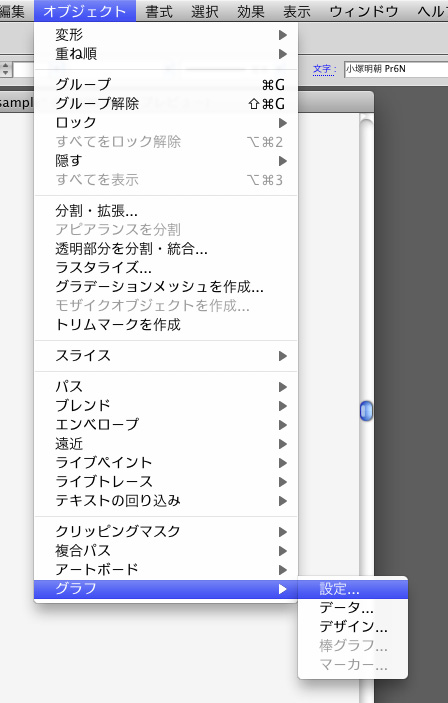Choose グラデーションメッシュを作成...
Screen dimensions: 448x703
pos(166,286)
